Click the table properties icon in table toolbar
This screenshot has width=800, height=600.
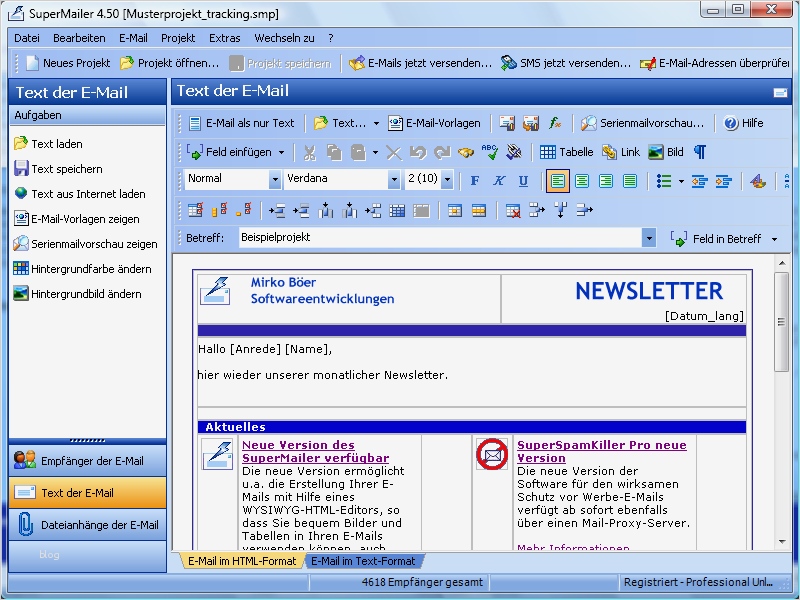click(x=195, y=210)
